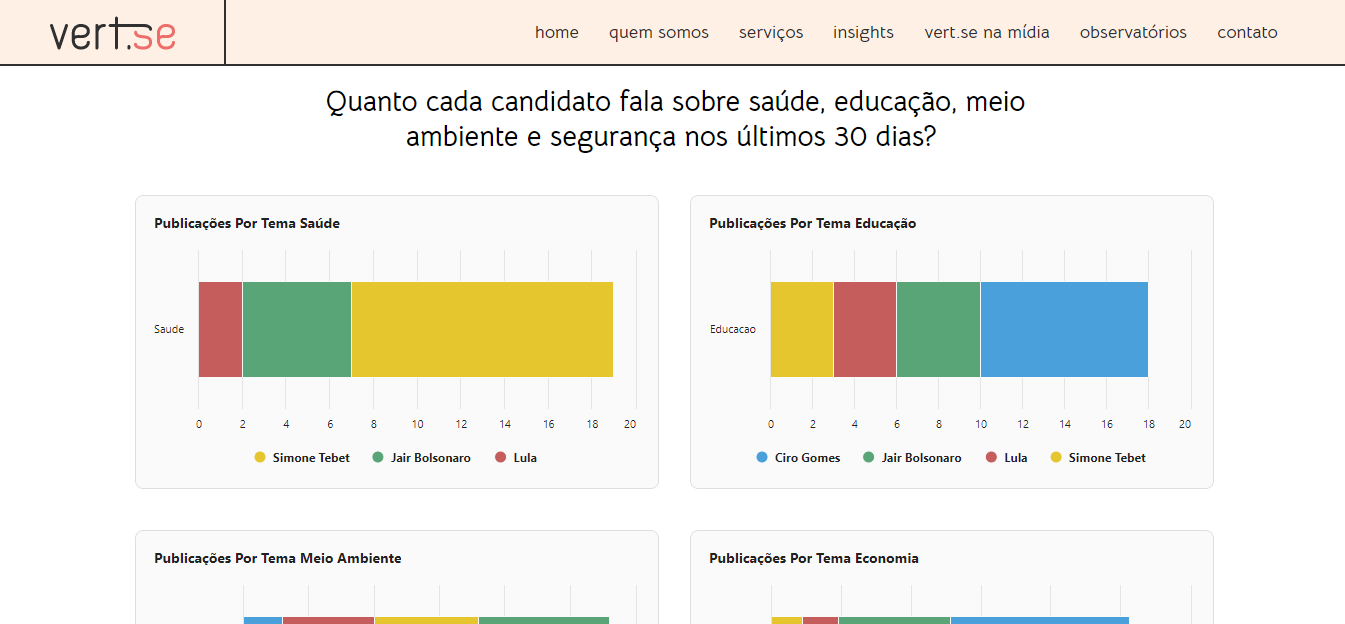Viewport: 1345px width, 624px height.
Task: Go to observatórios page
Action: (1132, 32)
